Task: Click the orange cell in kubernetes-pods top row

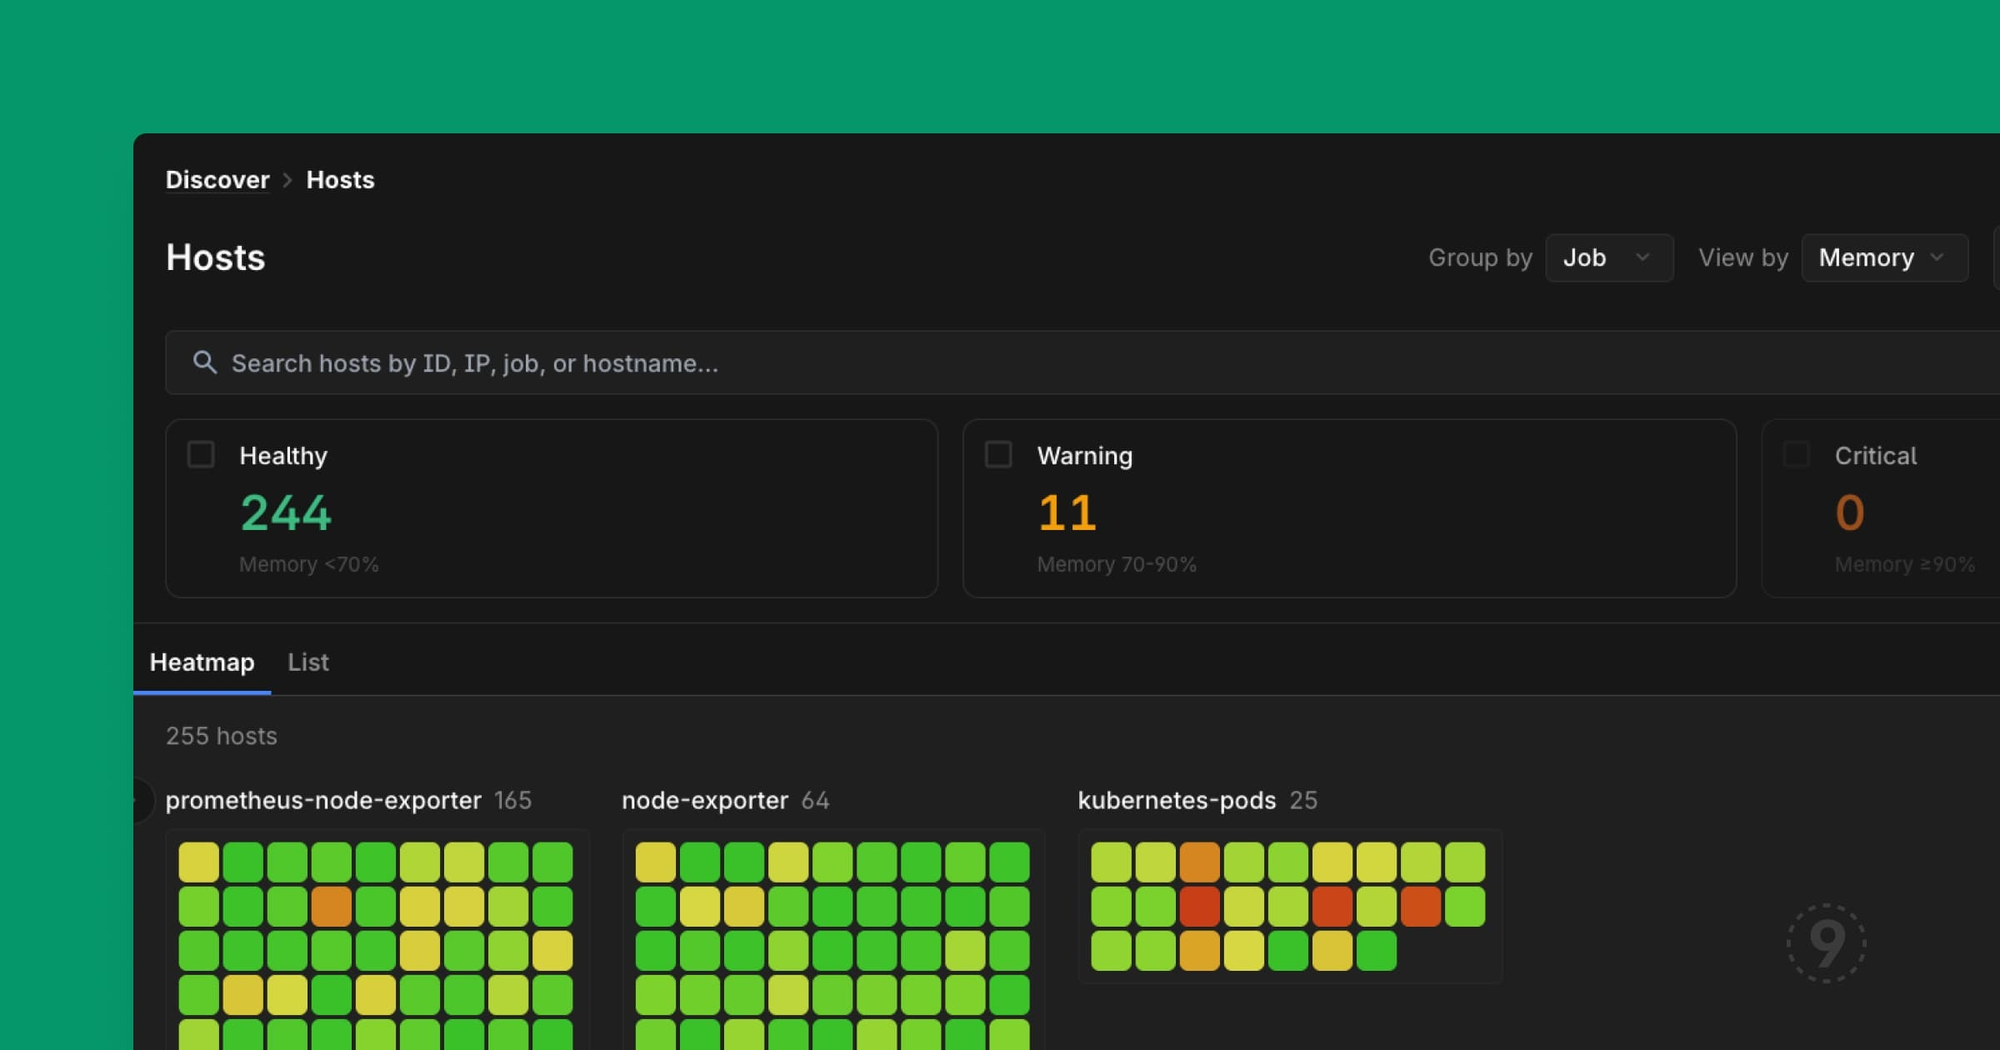Action: pyautogui.click(x=1201, y=860)
